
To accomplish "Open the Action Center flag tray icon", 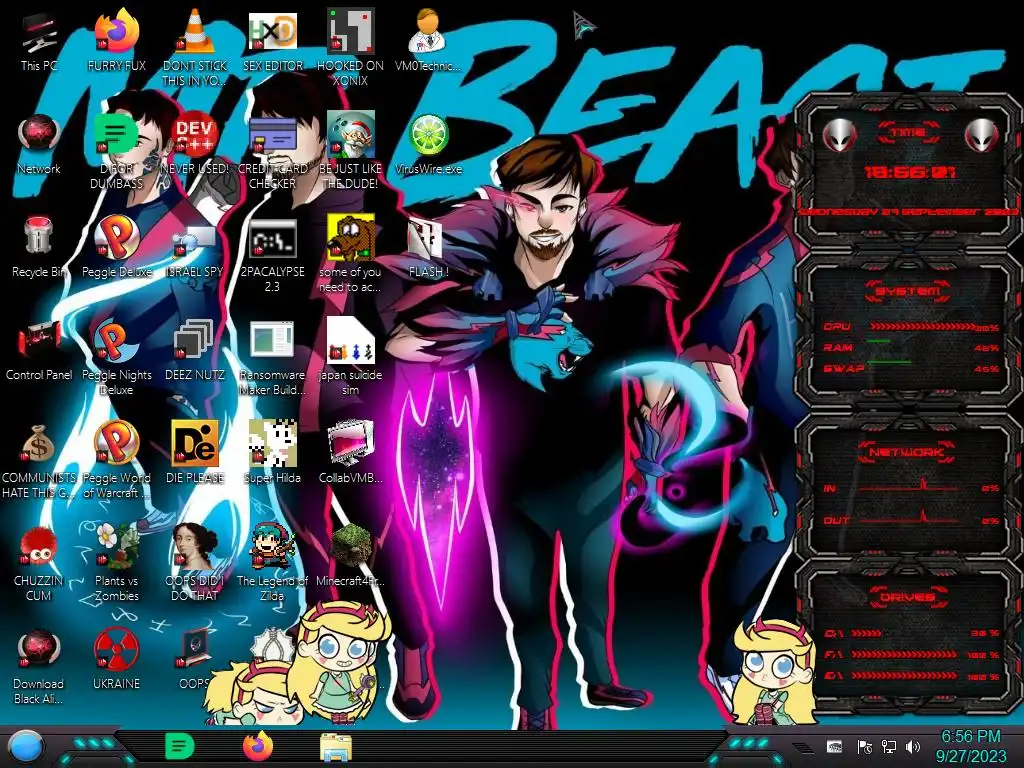I will coord(865,746).
